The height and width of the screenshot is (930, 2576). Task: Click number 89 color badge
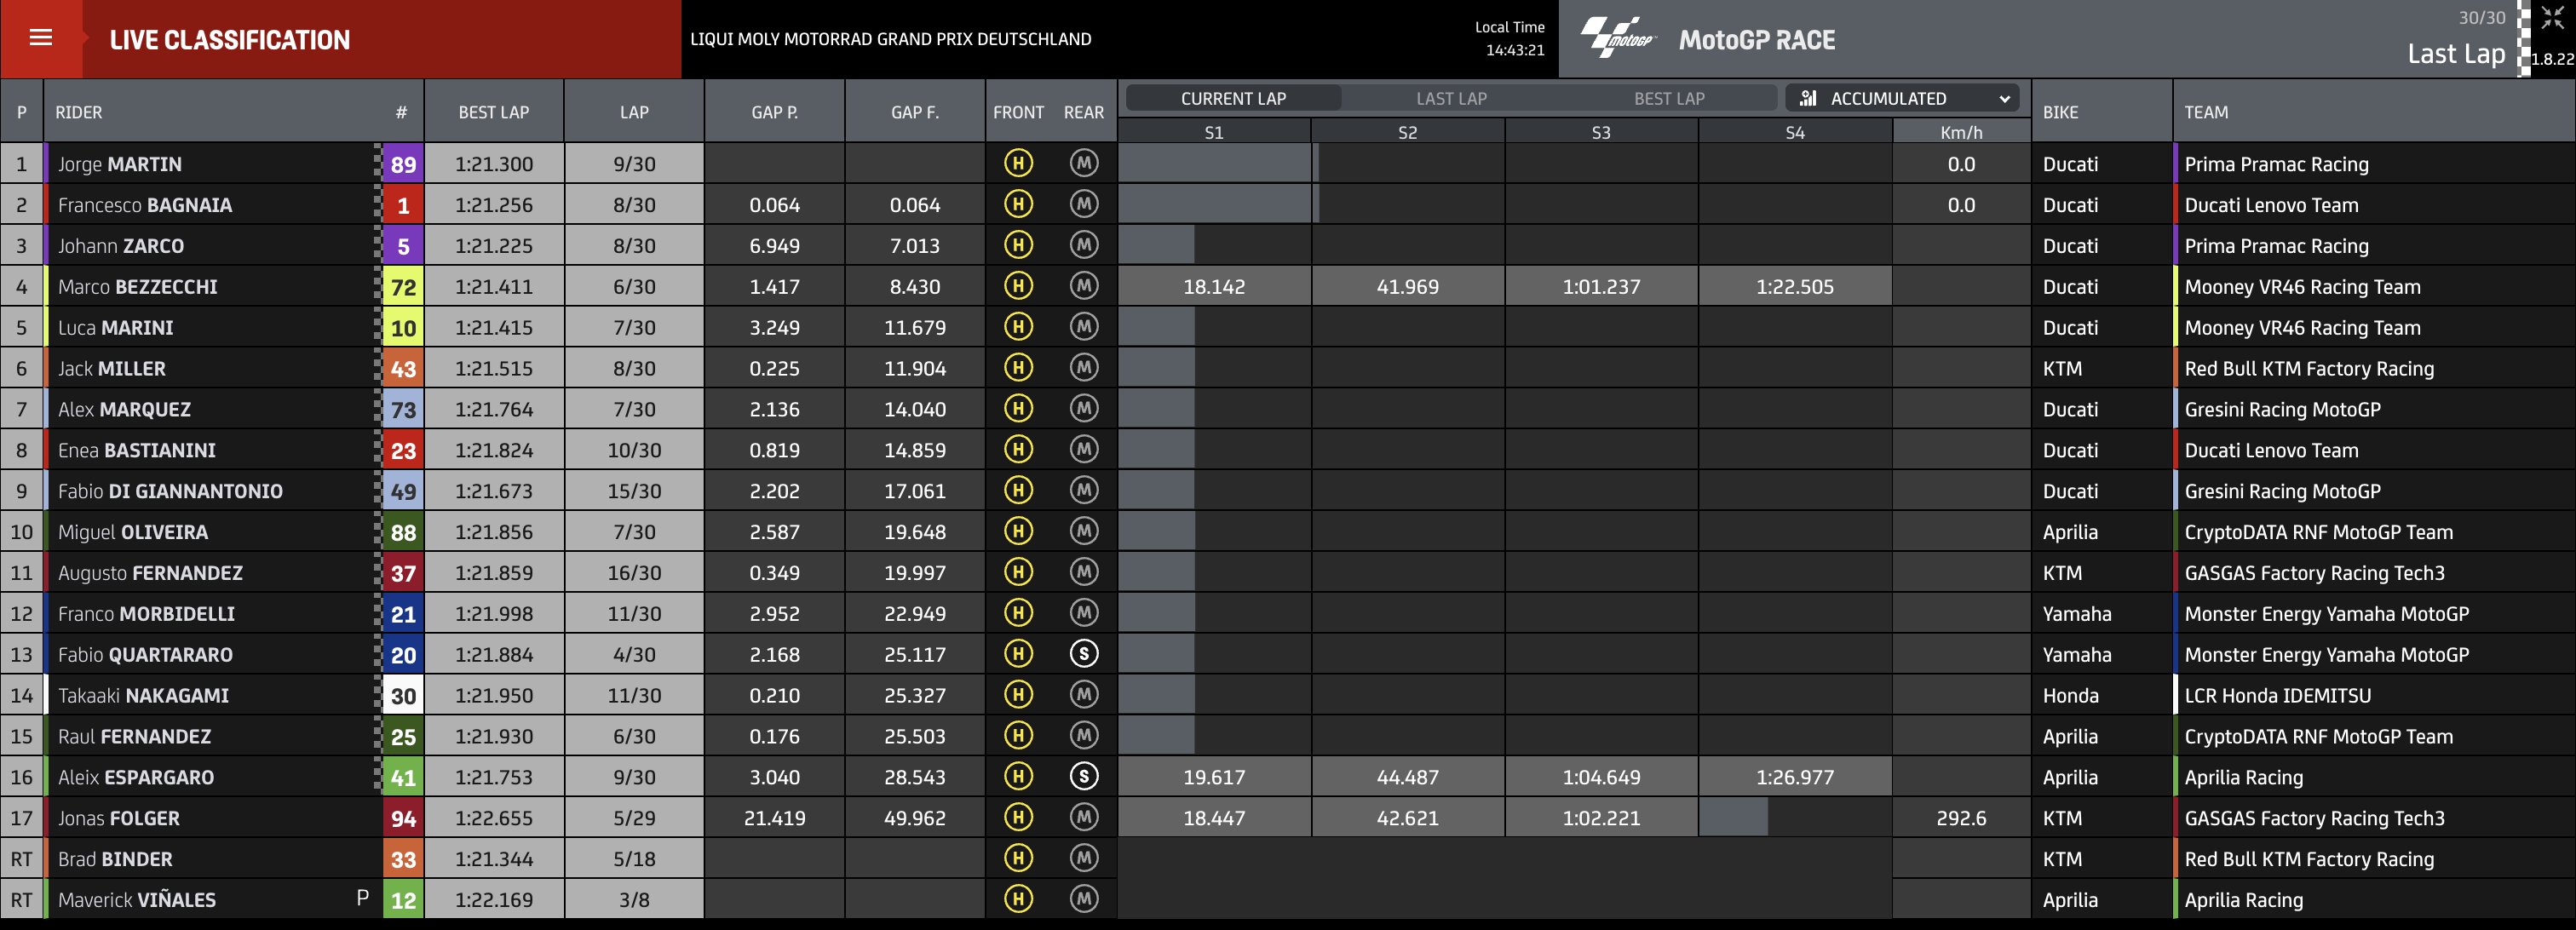click(403, 164)
